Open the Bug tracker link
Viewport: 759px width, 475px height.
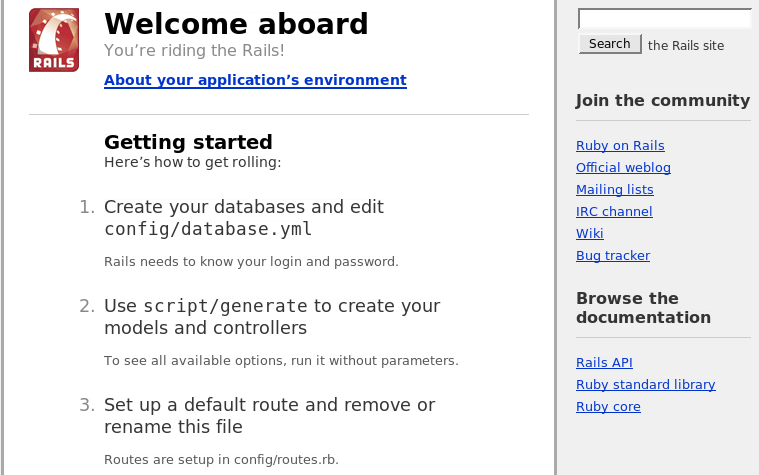[613, 256]
